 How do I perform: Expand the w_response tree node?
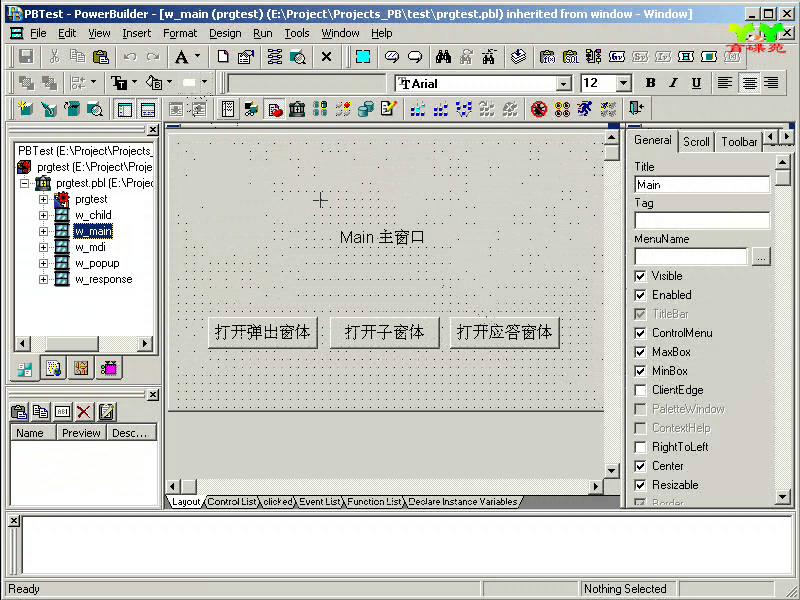tap(43, 280)
